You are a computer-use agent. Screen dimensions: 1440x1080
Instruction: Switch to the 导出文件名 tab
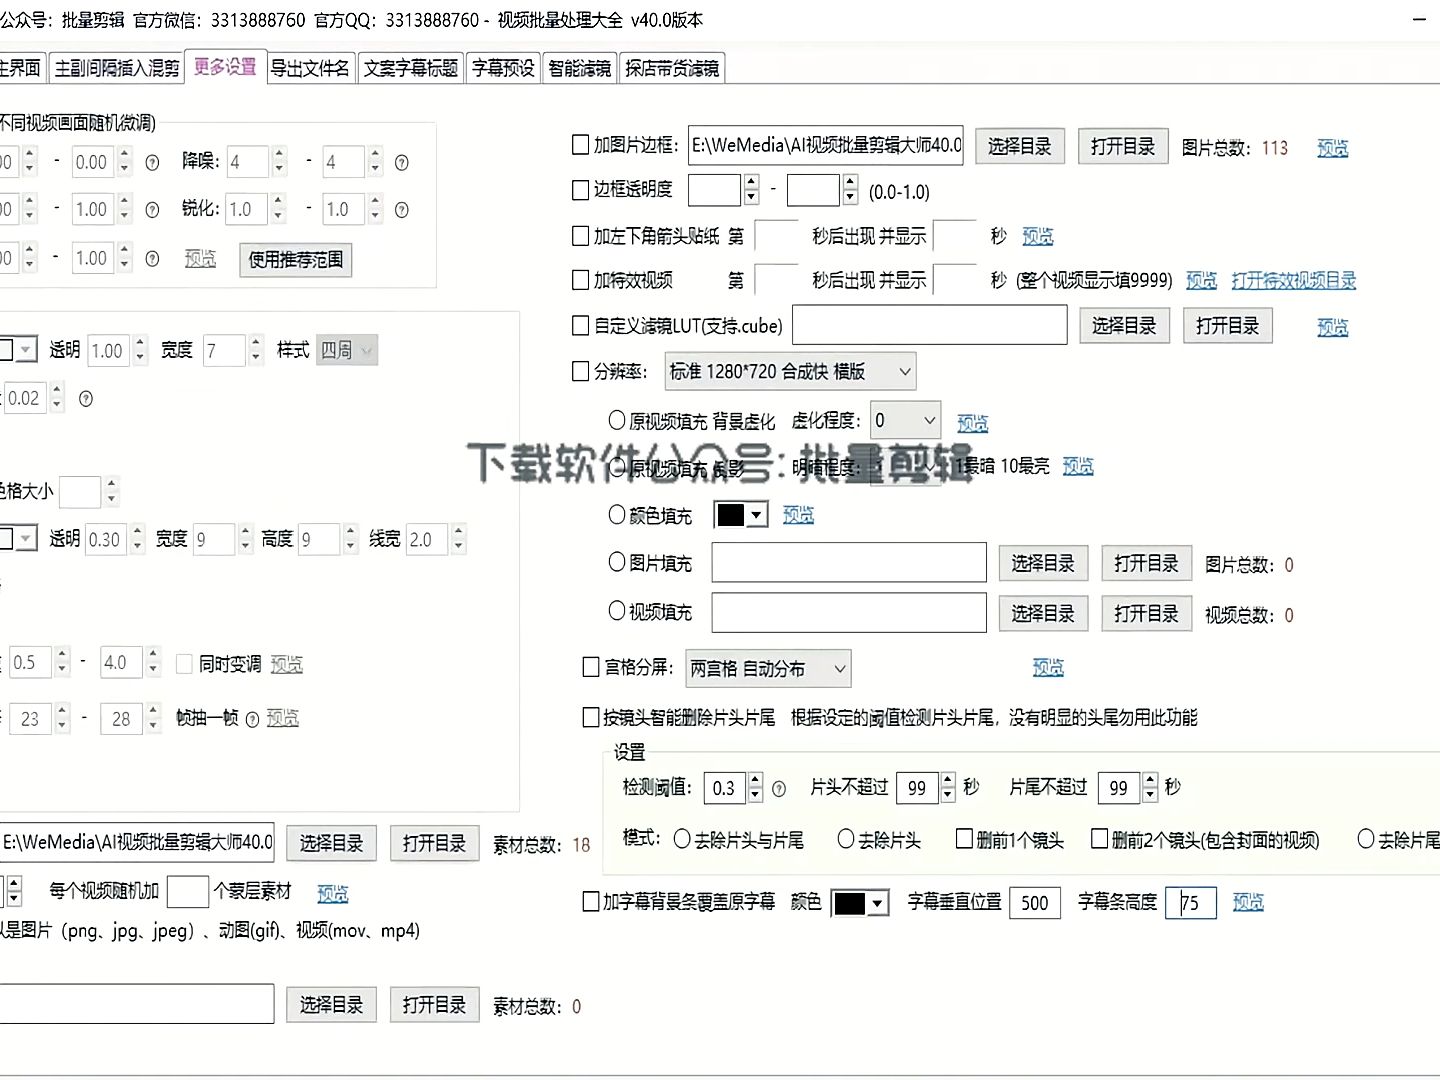pyautogui.click(x=310, y=67)
